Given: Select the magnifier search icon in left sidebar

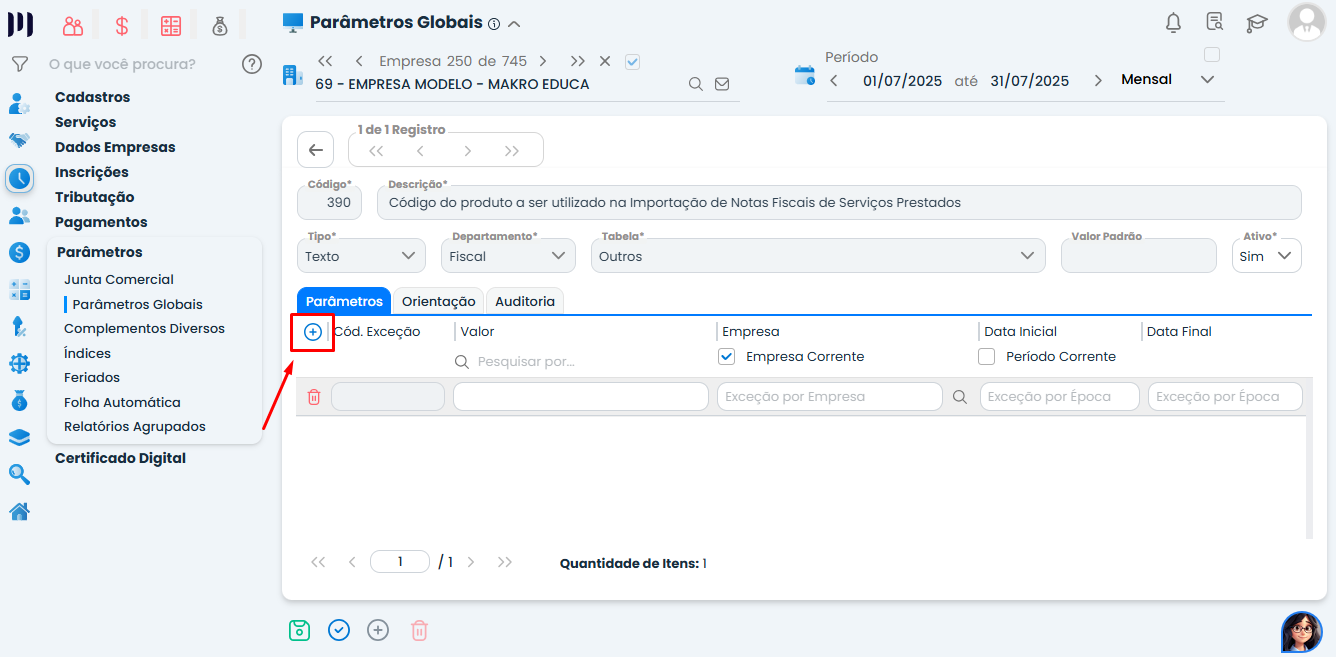Looking at the screenshot, I should 19,474.
